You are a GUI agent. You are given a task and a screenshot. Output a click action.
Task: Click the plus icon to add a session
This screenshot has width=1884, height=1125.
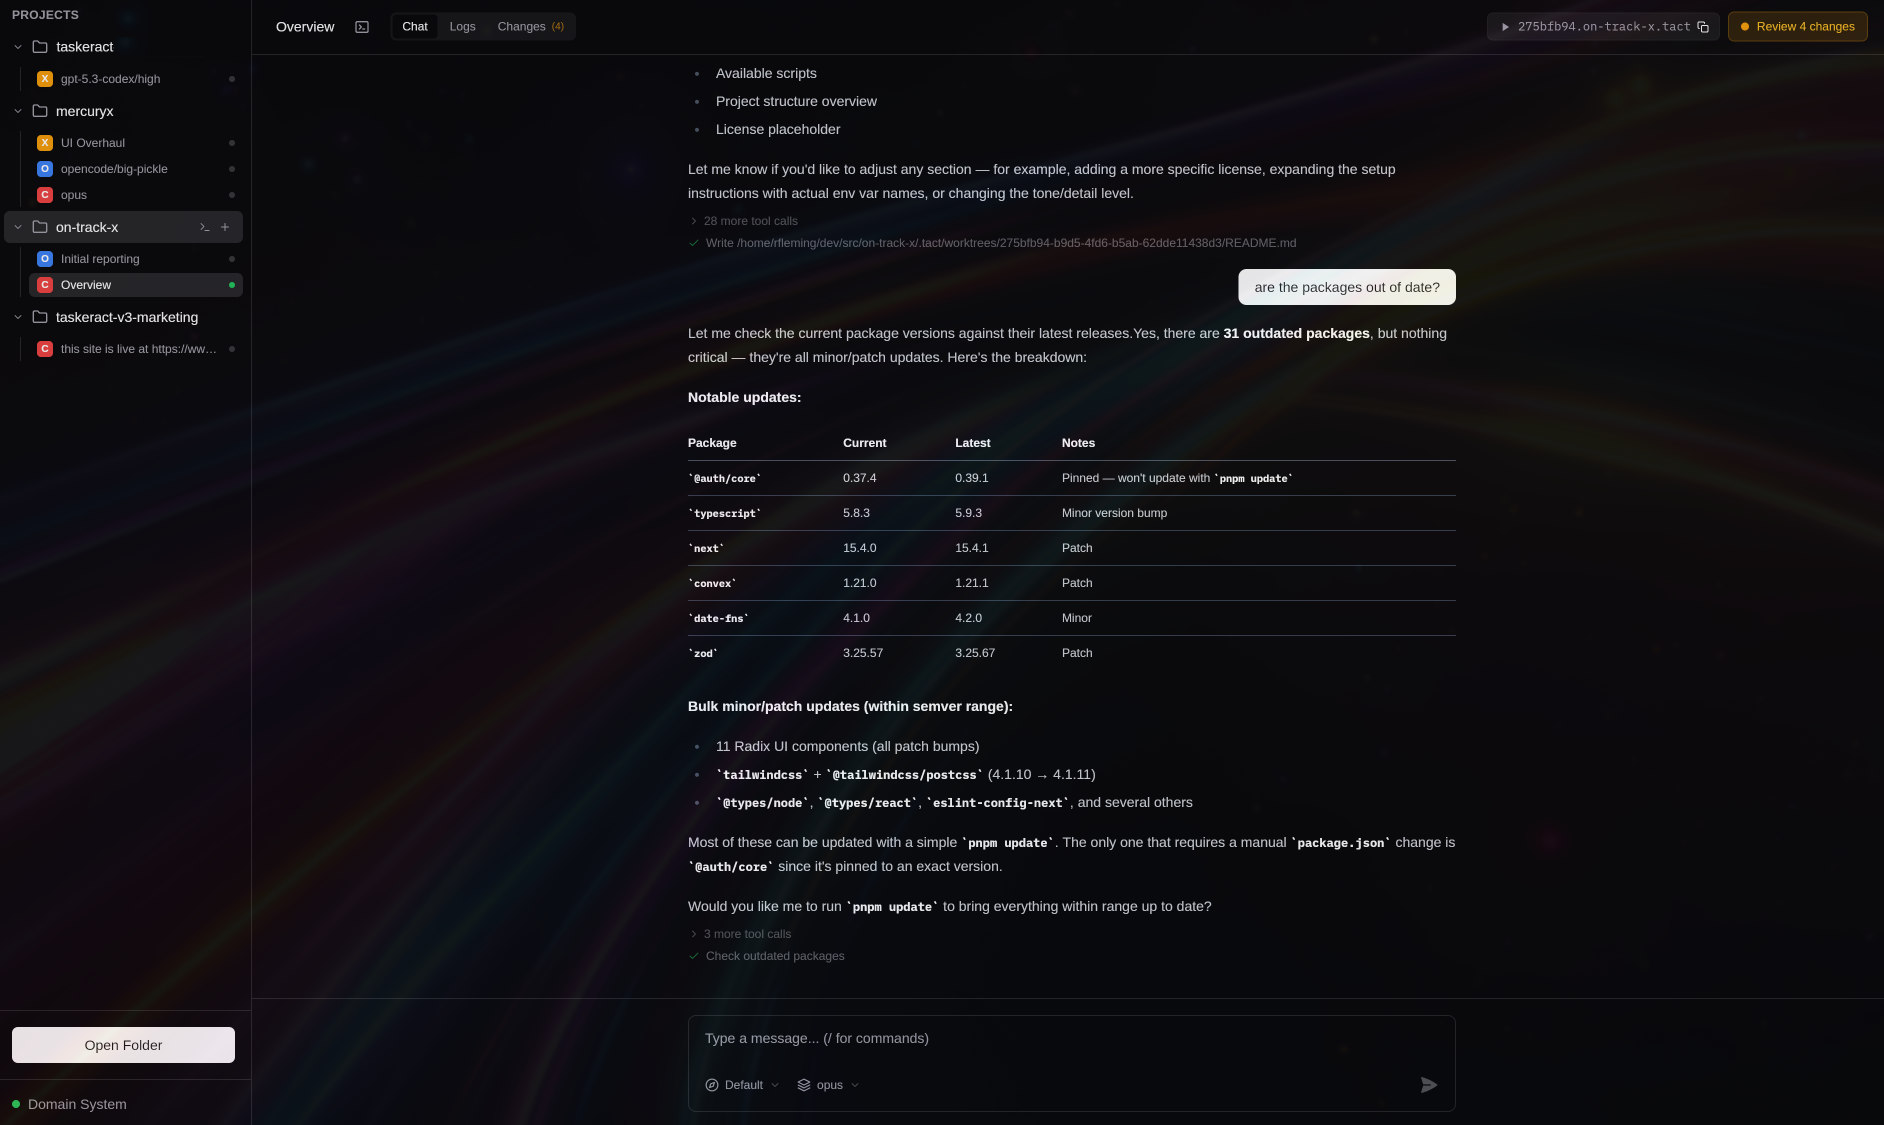(x=225, y=227)
